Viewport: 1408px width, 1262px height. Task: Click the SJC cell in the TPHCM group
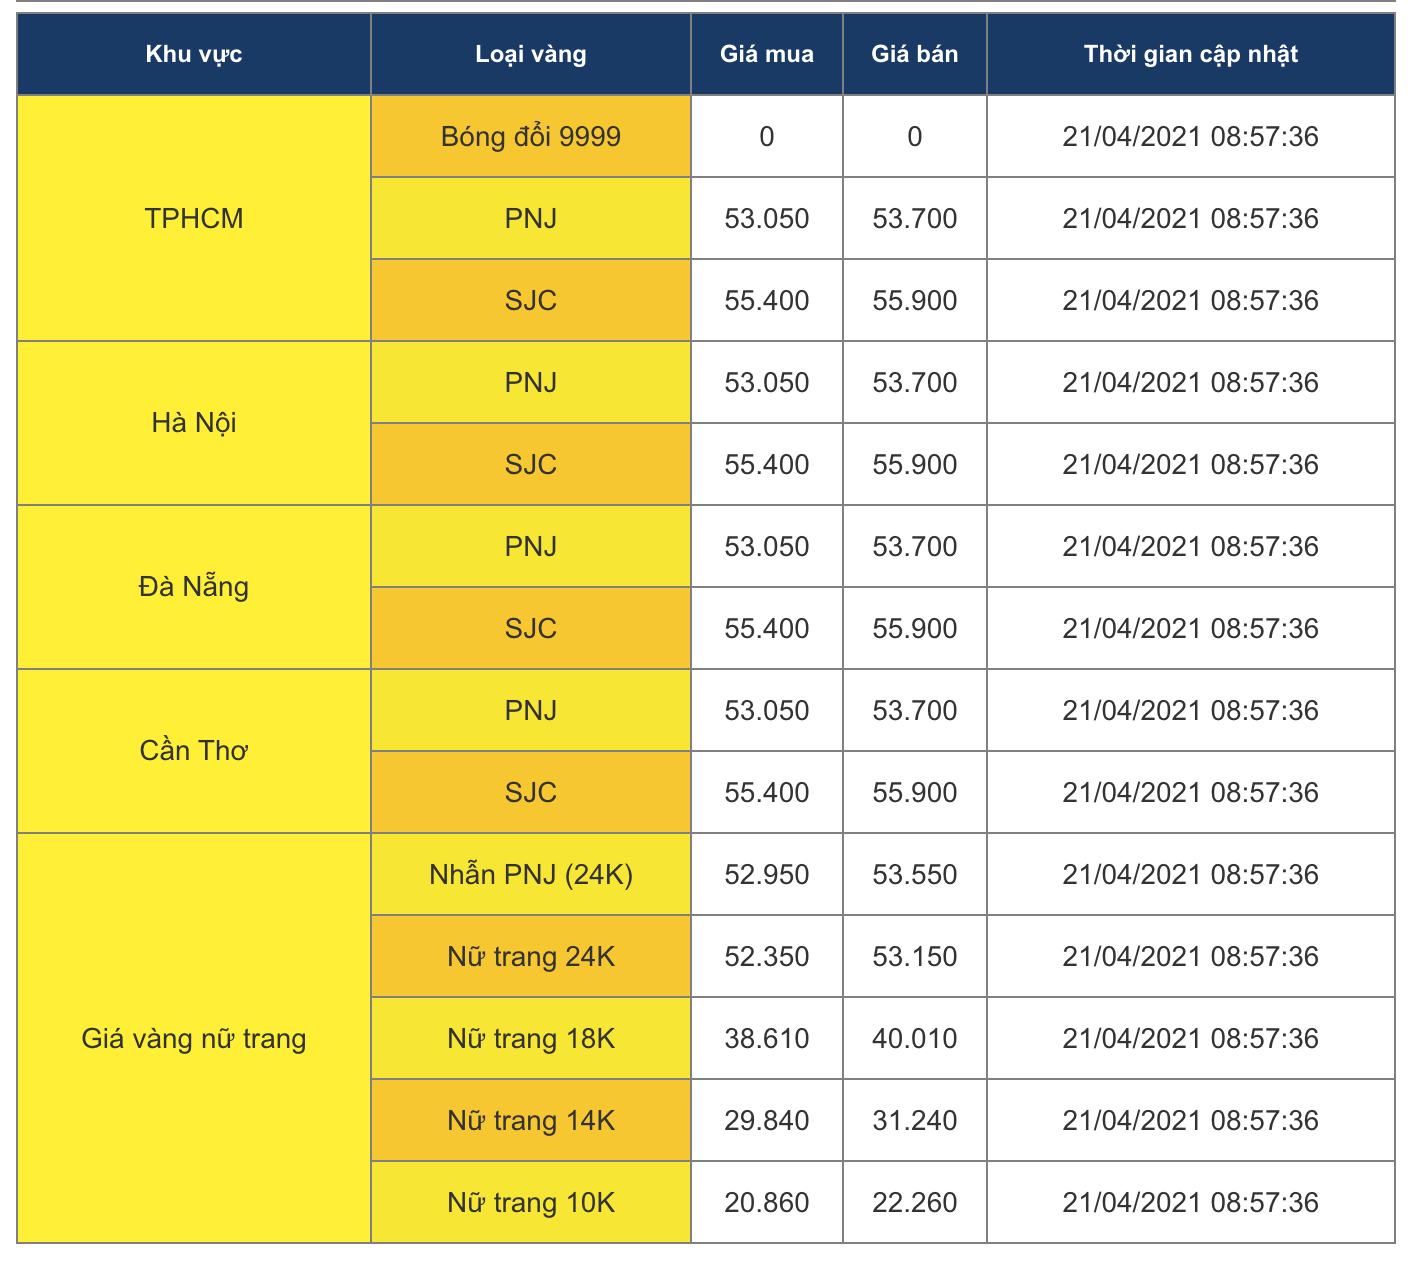click(531, 300)
